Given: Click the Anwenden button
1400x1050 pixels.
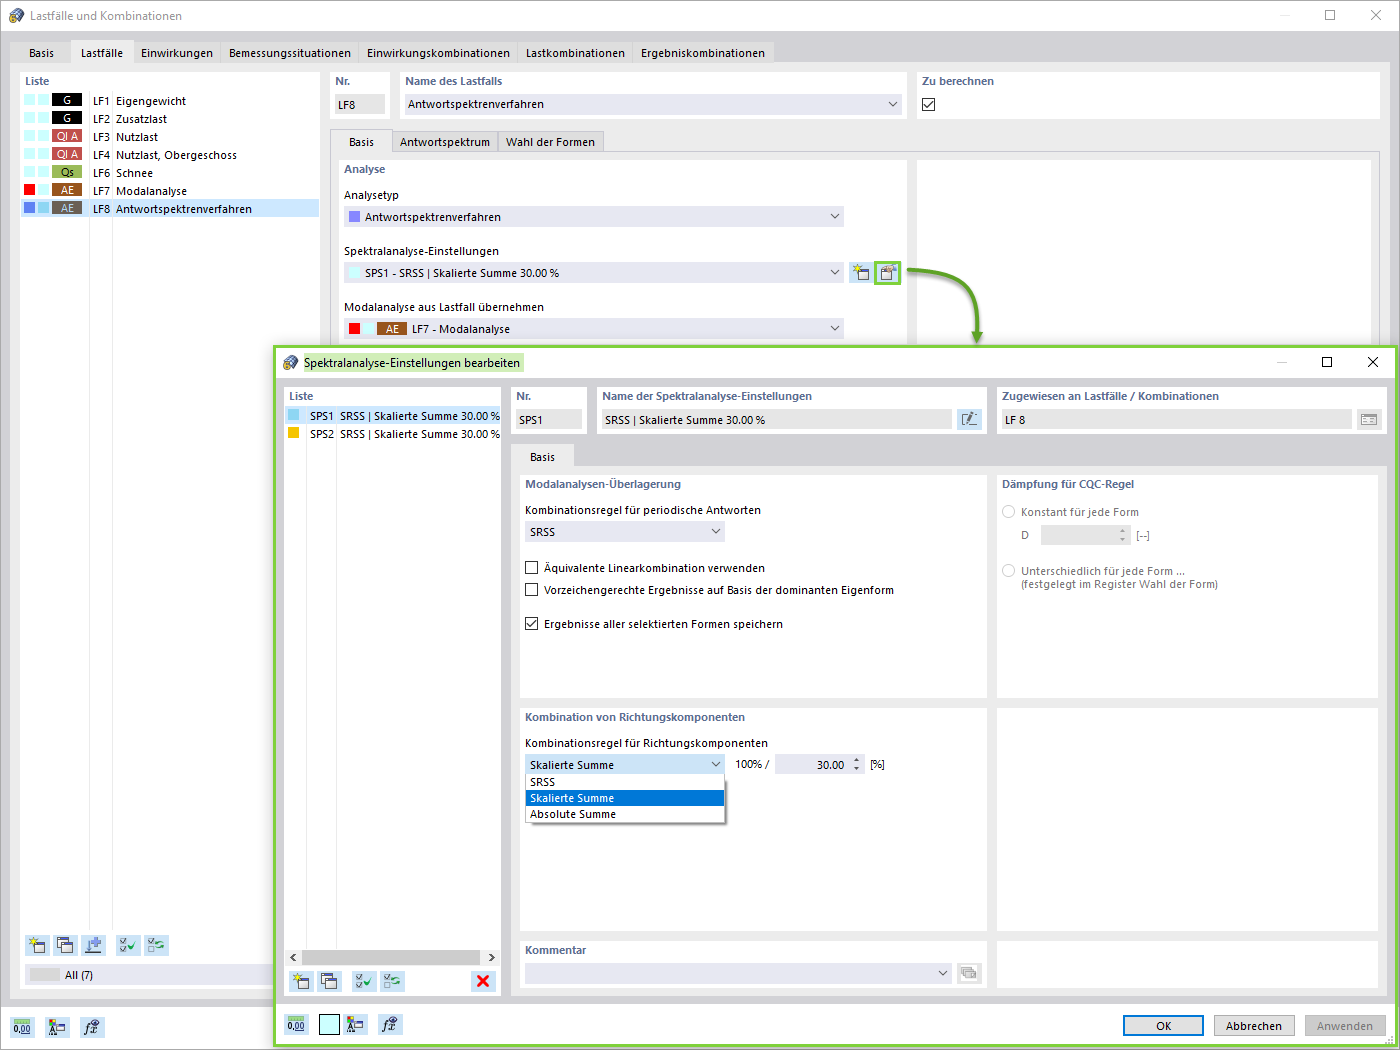Looking at the screenshot, I should (1345, 1026).
